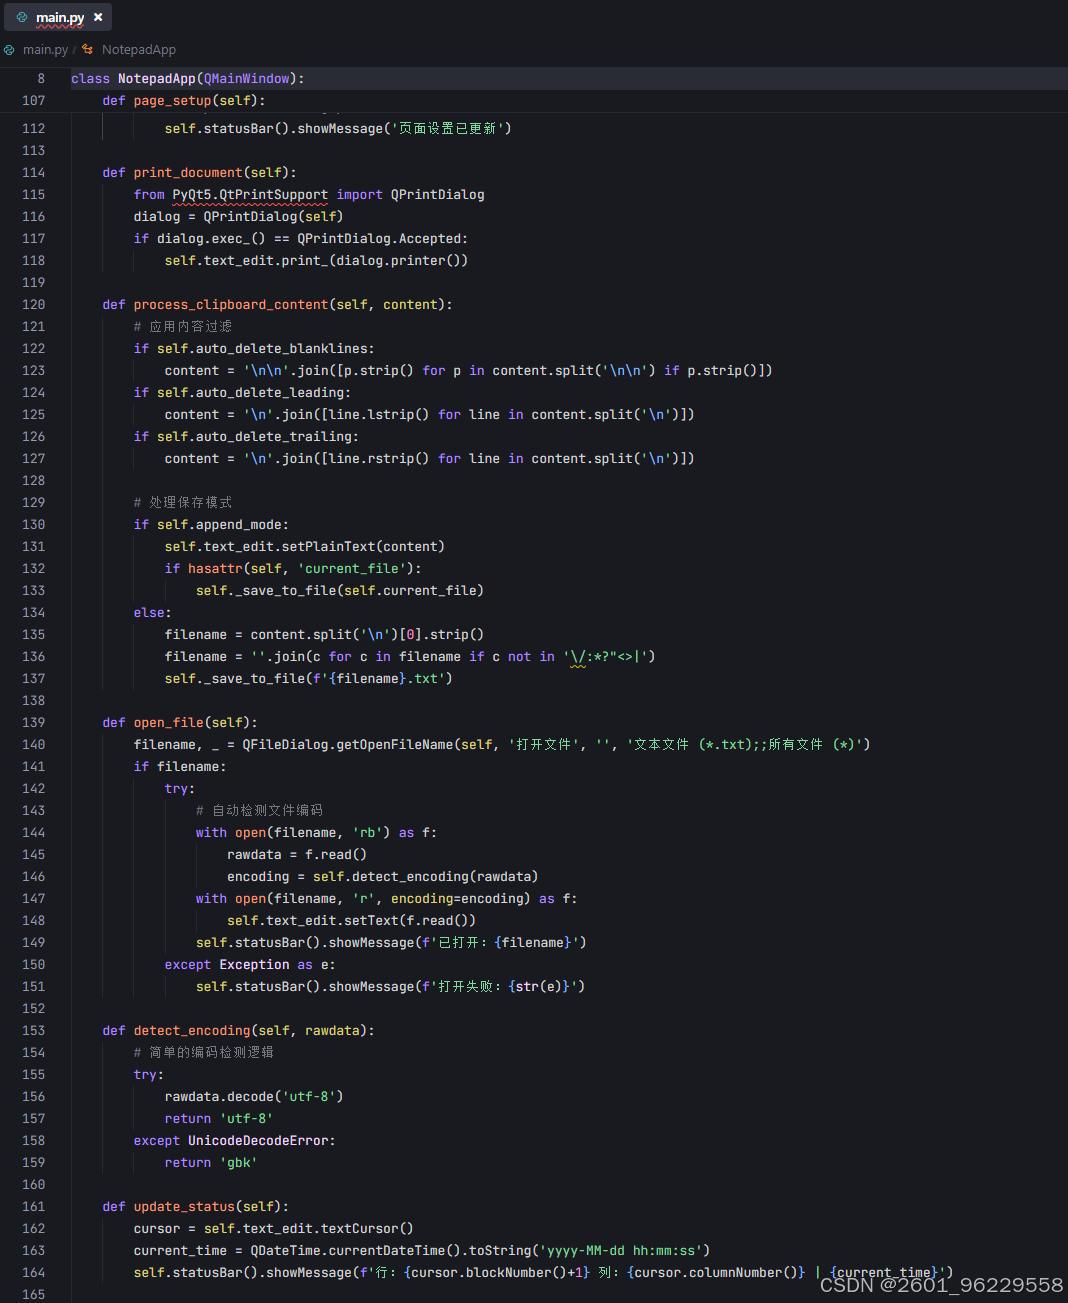The width and height of the screenshot is (1068, 1303).
Task: Click 'self.text_edit.setText(f.read())' line
Action: click(x=351, y=920)
